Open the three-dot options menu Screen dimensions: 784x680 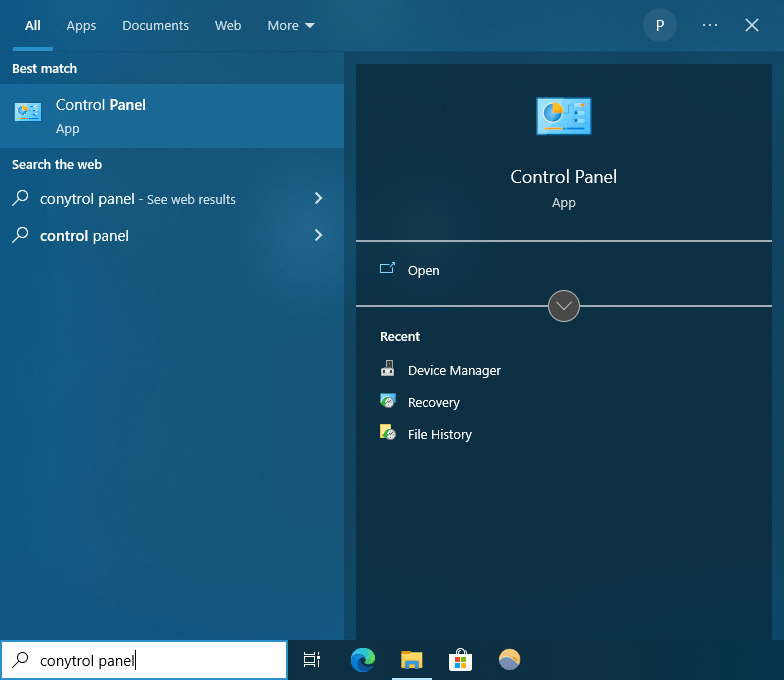point(710,26)
